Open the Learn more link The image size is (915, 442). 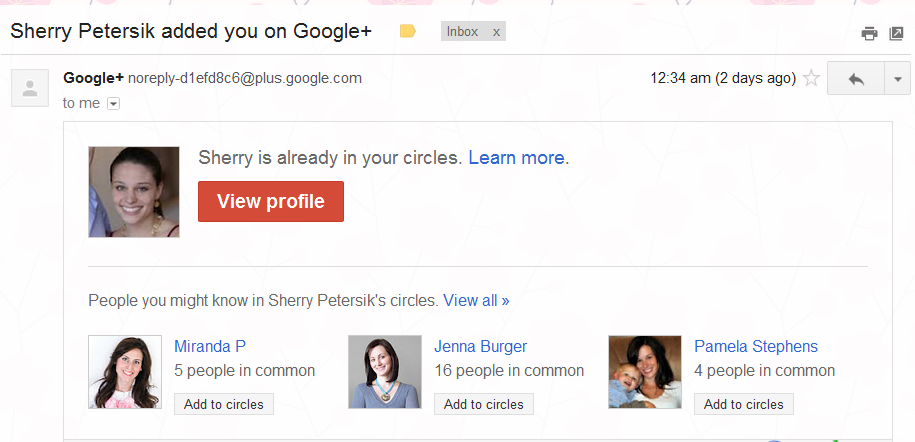click(x=516, y=158)
